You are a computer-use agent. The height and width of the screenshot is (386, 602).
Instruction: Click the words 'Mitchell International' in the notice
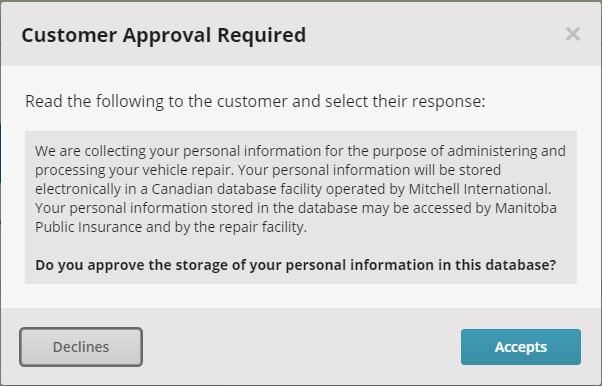tap(479, 189)
